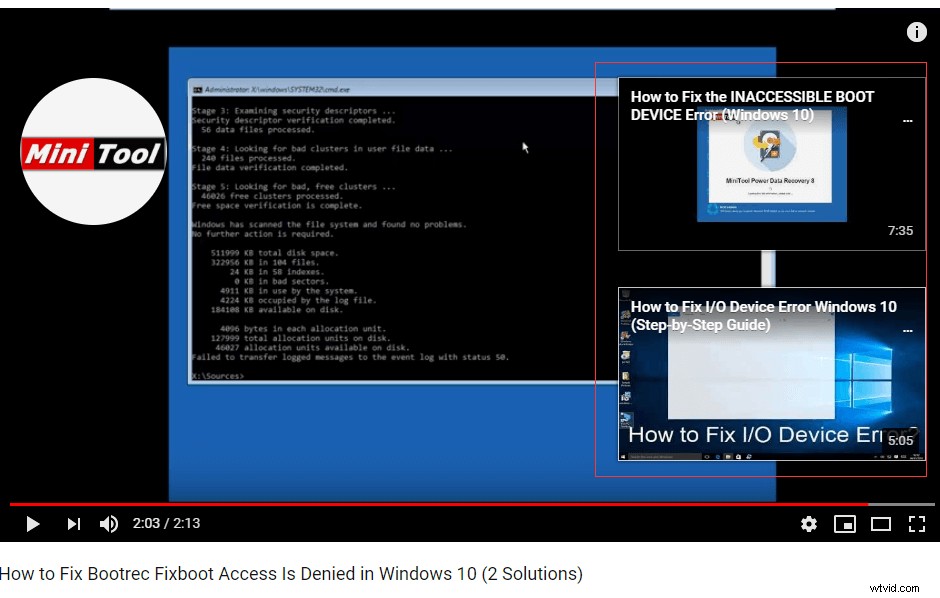Screen dimensions: 940x598
Task: Click the red video progress bar
Action: coord(400,504)
